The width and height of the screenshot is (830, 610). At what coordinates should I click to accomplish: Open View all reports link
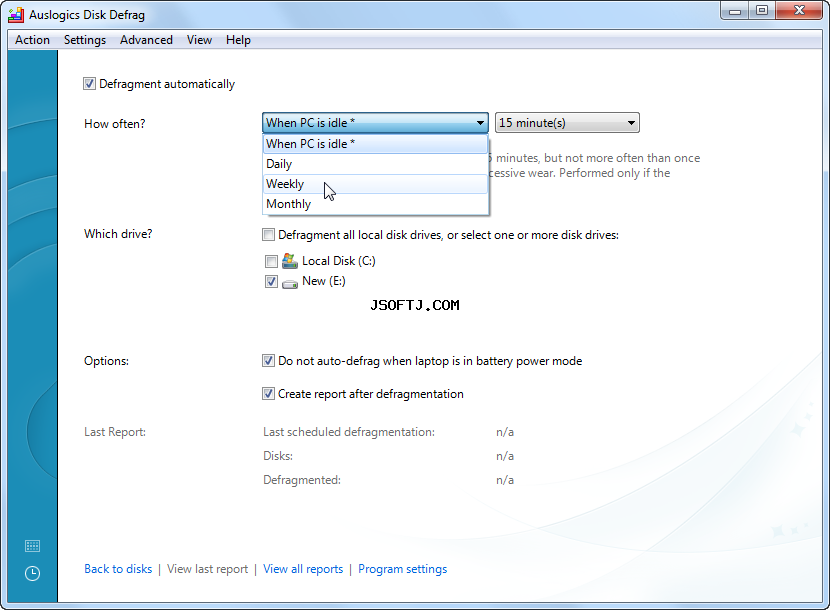point(303,569)
